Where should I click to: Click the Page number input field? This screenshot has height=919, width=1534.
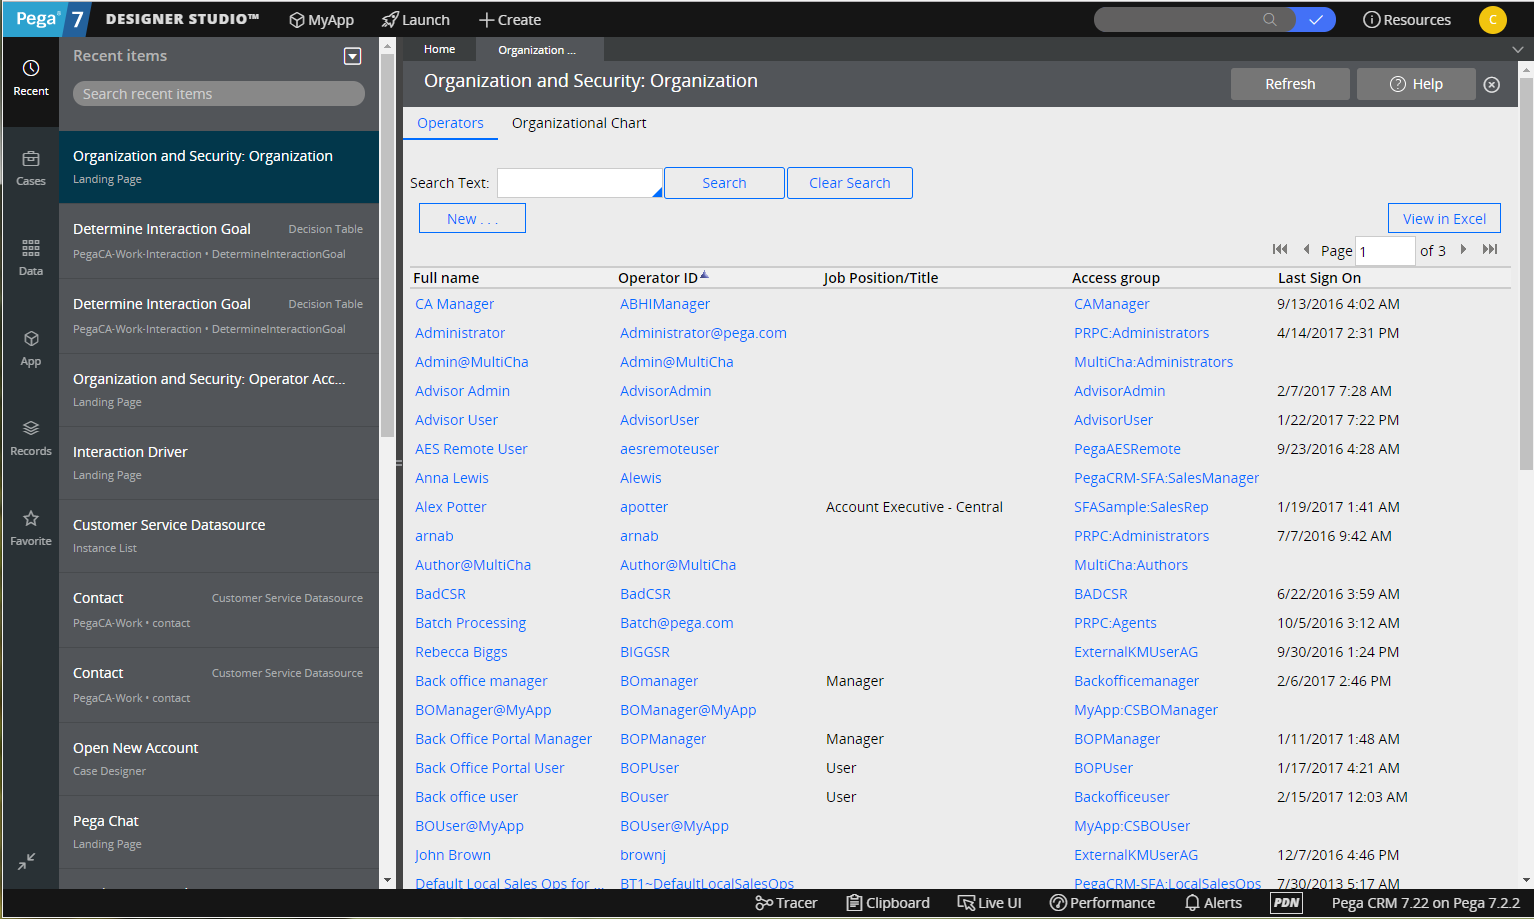point(1385,250)
